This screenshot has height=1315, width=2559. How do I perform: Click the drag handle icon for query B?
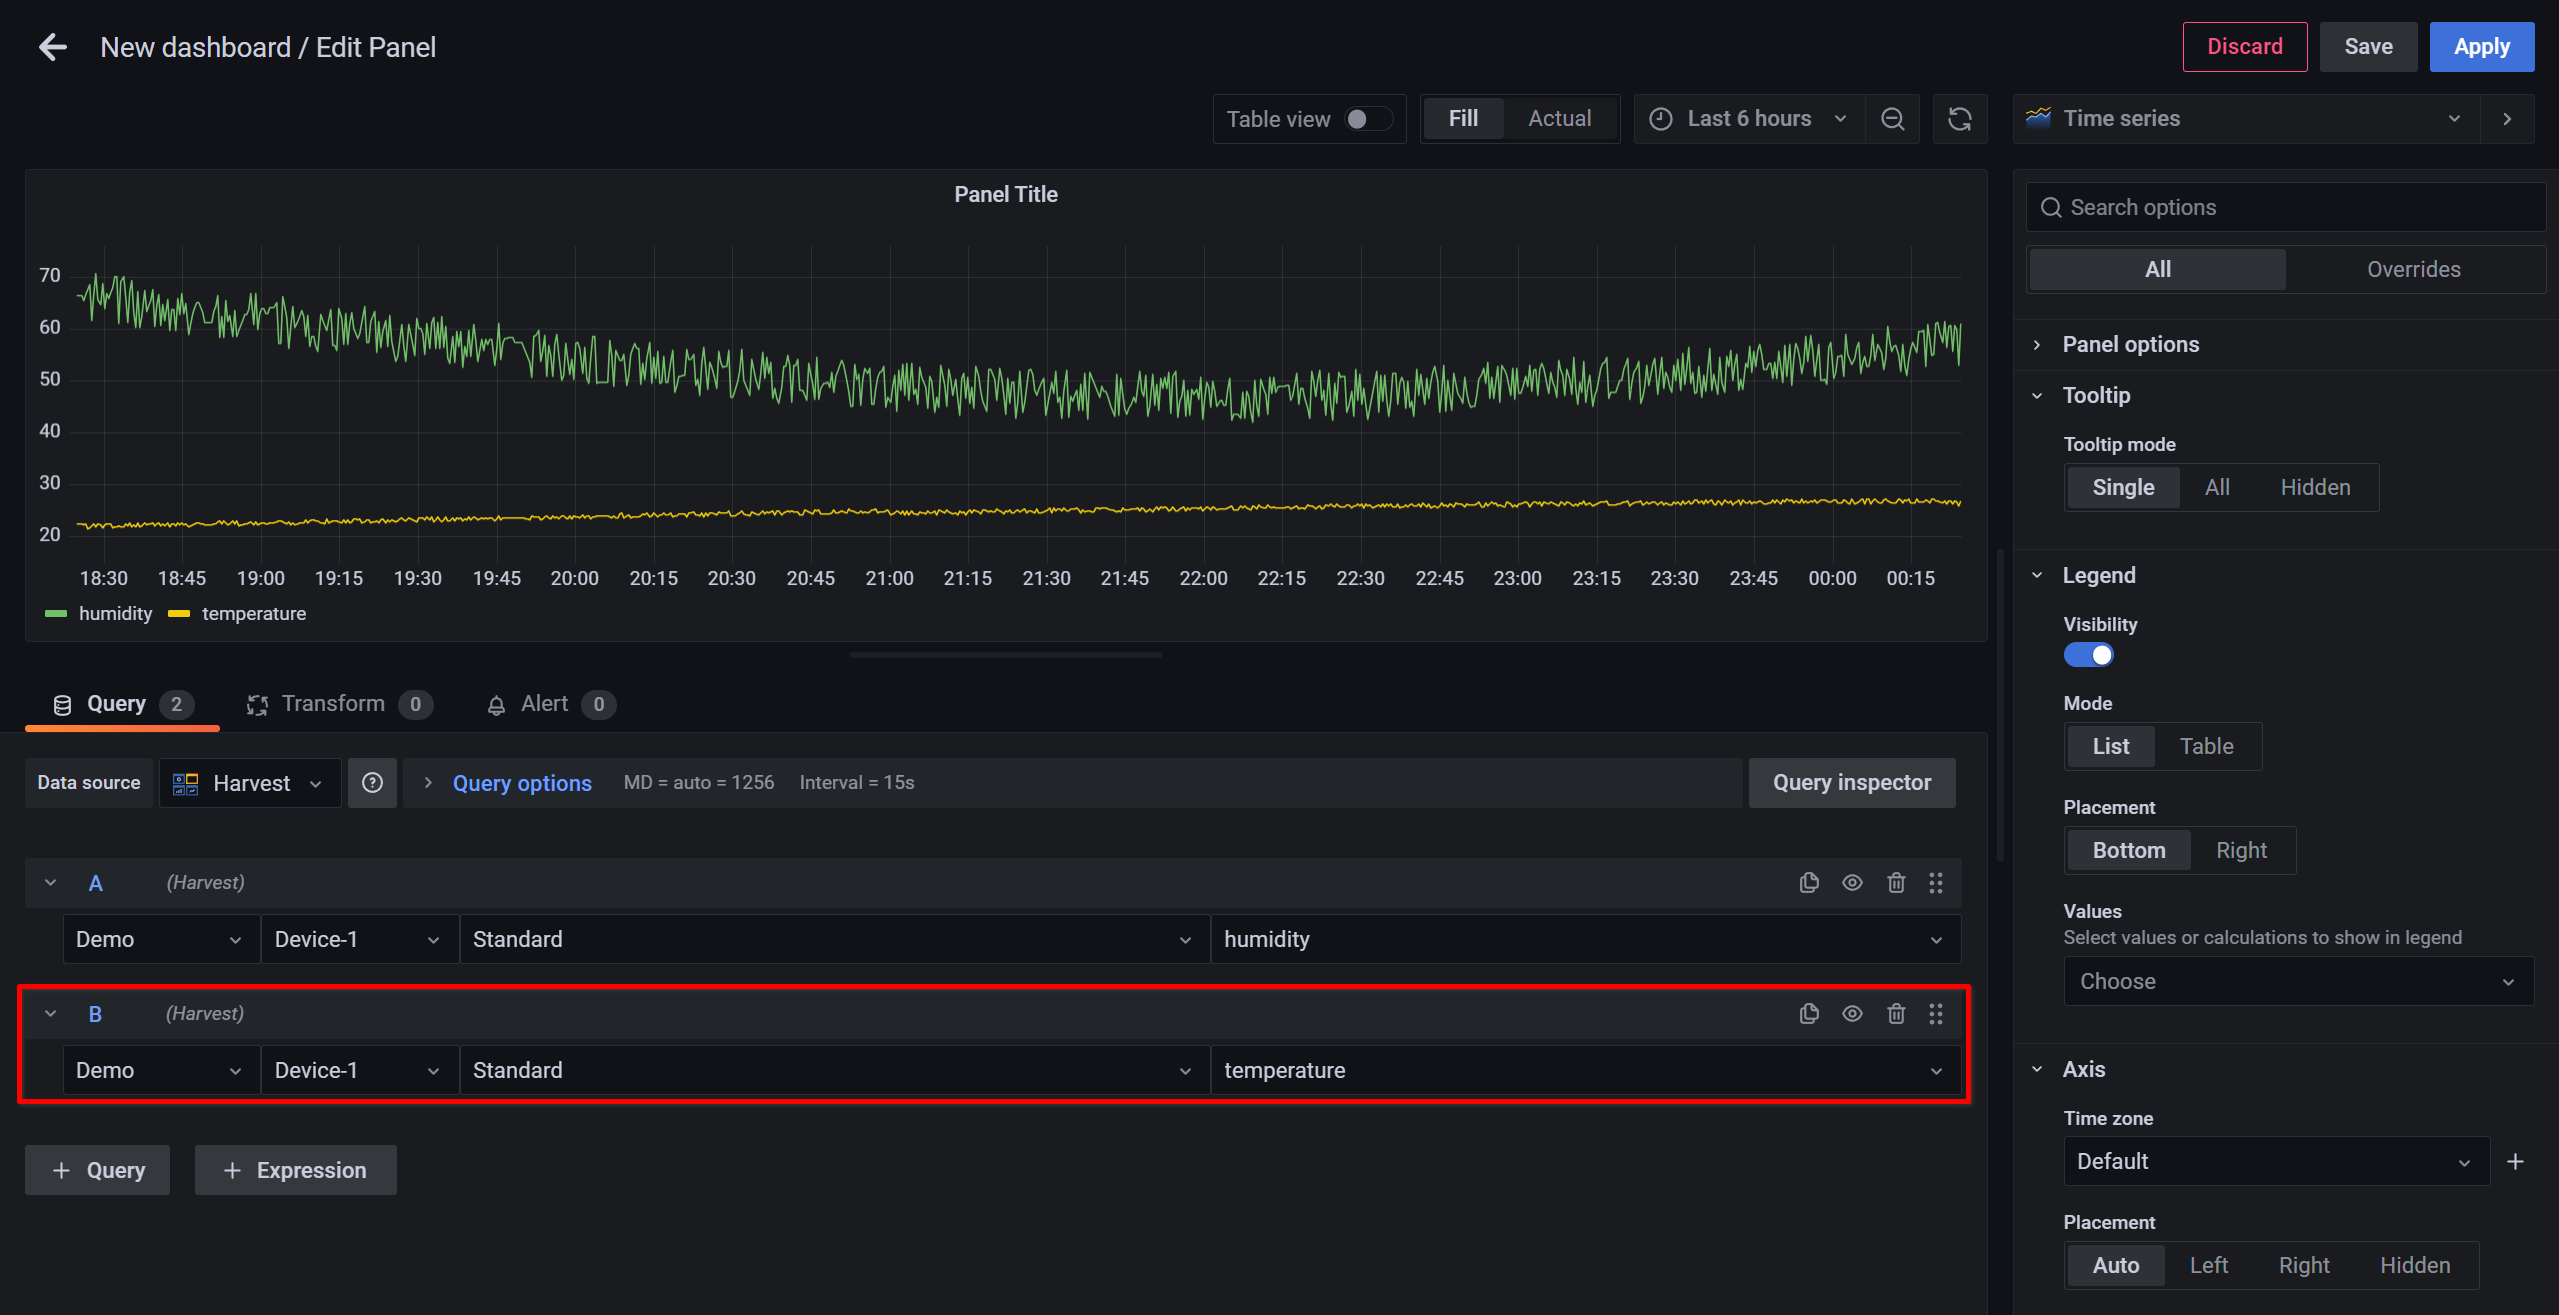[x=1935, y=1013]
